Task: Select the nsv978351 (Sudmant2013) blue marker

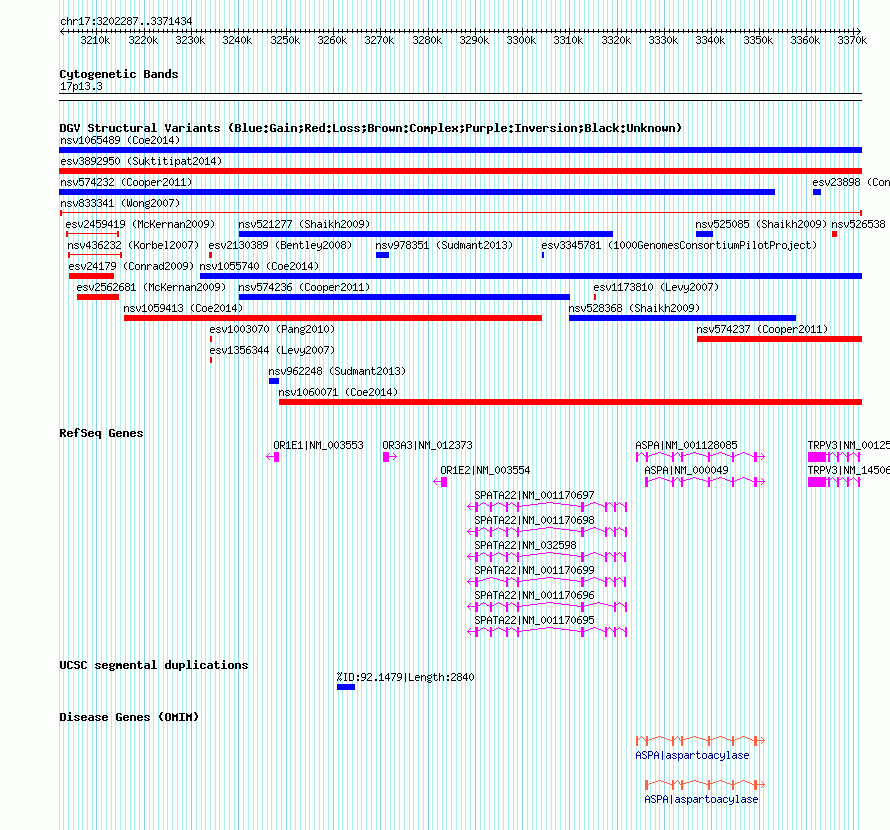Action: (x=383, y=255)
